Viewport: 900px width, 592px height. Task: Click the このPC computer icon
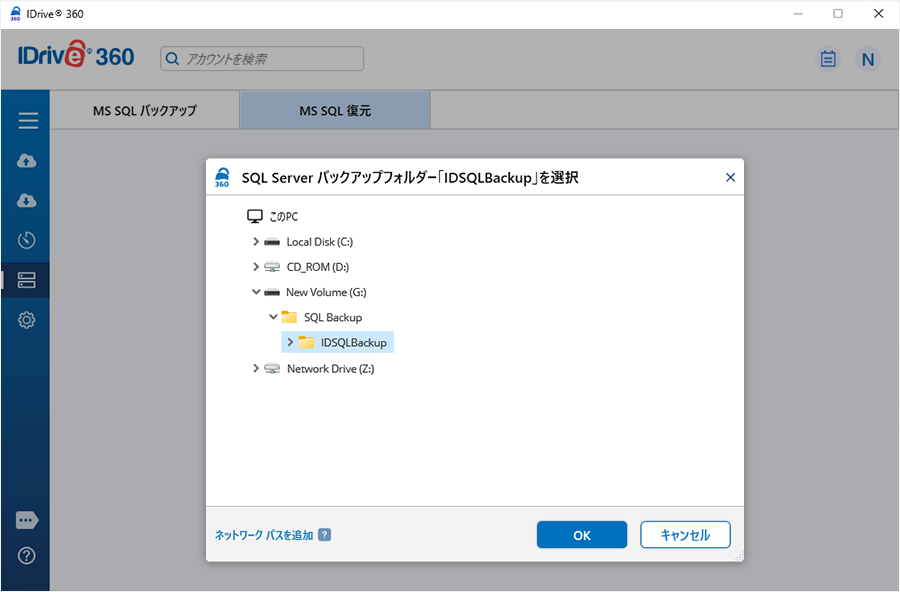254,216
